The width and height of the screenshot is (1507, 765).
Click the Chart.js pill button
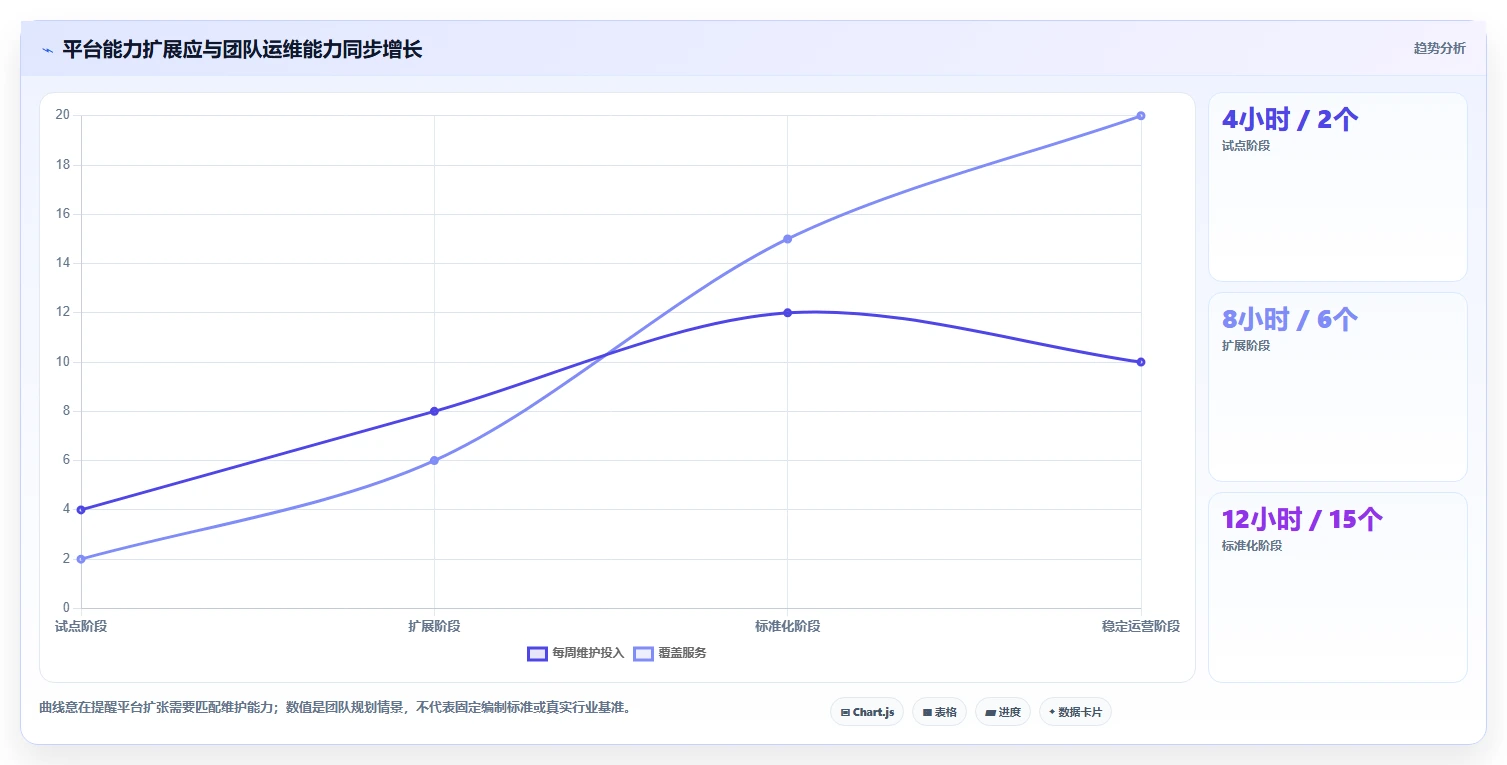click(868, 712)
